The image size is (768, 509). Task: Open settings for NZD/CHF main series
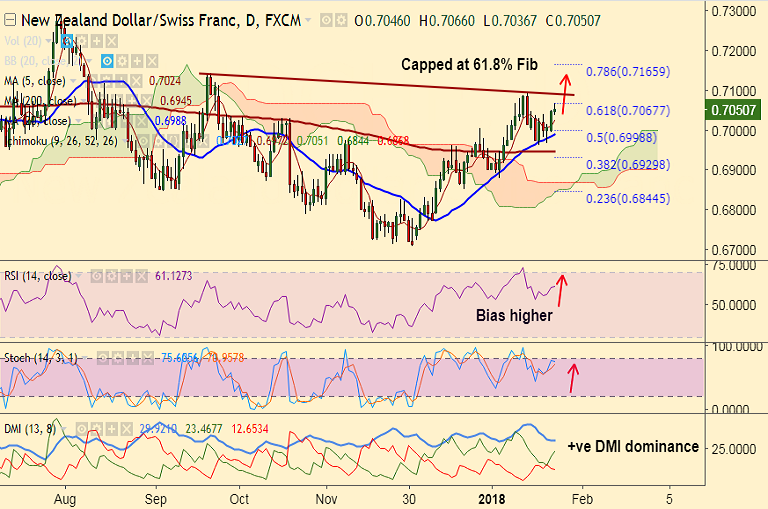click(340, 21)
